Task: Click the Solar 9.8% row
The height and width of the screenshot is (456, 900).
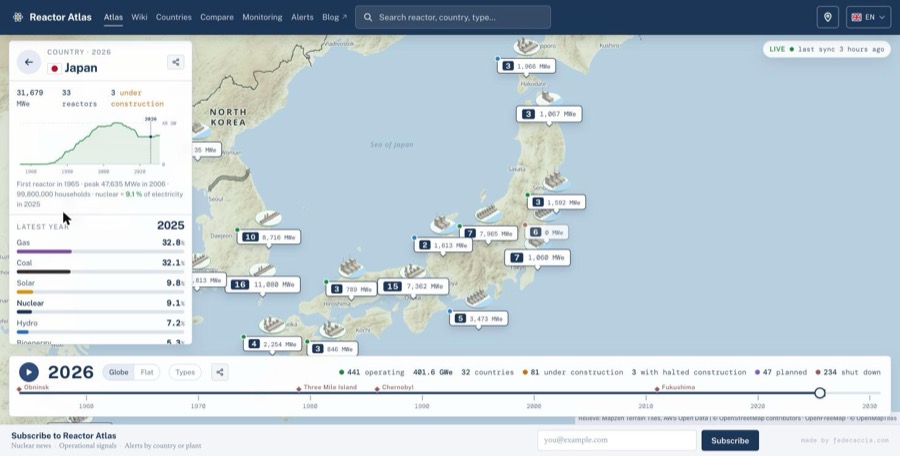Action: point(100,286)
